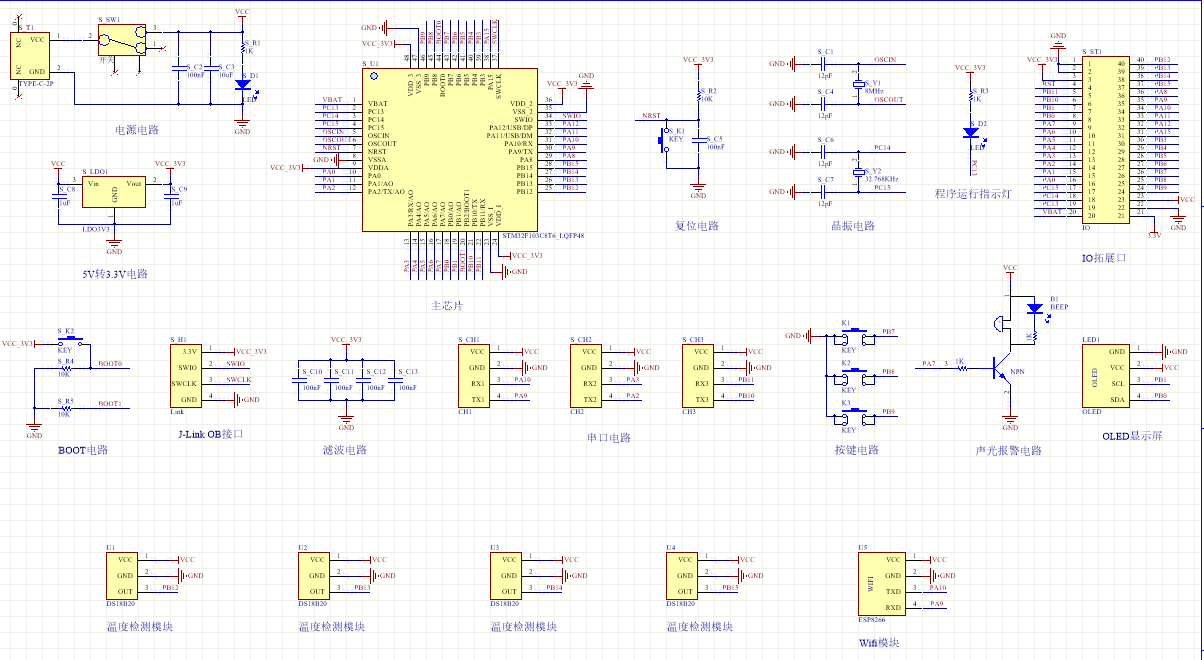Screen dimensions: 1204x660
Task: Select the 程序运行指示灯 label
Action: 973,194
